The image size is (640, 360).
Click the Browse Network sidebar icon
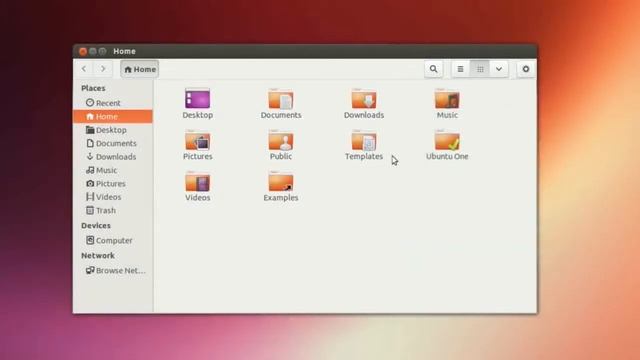(x=90, y=270)
